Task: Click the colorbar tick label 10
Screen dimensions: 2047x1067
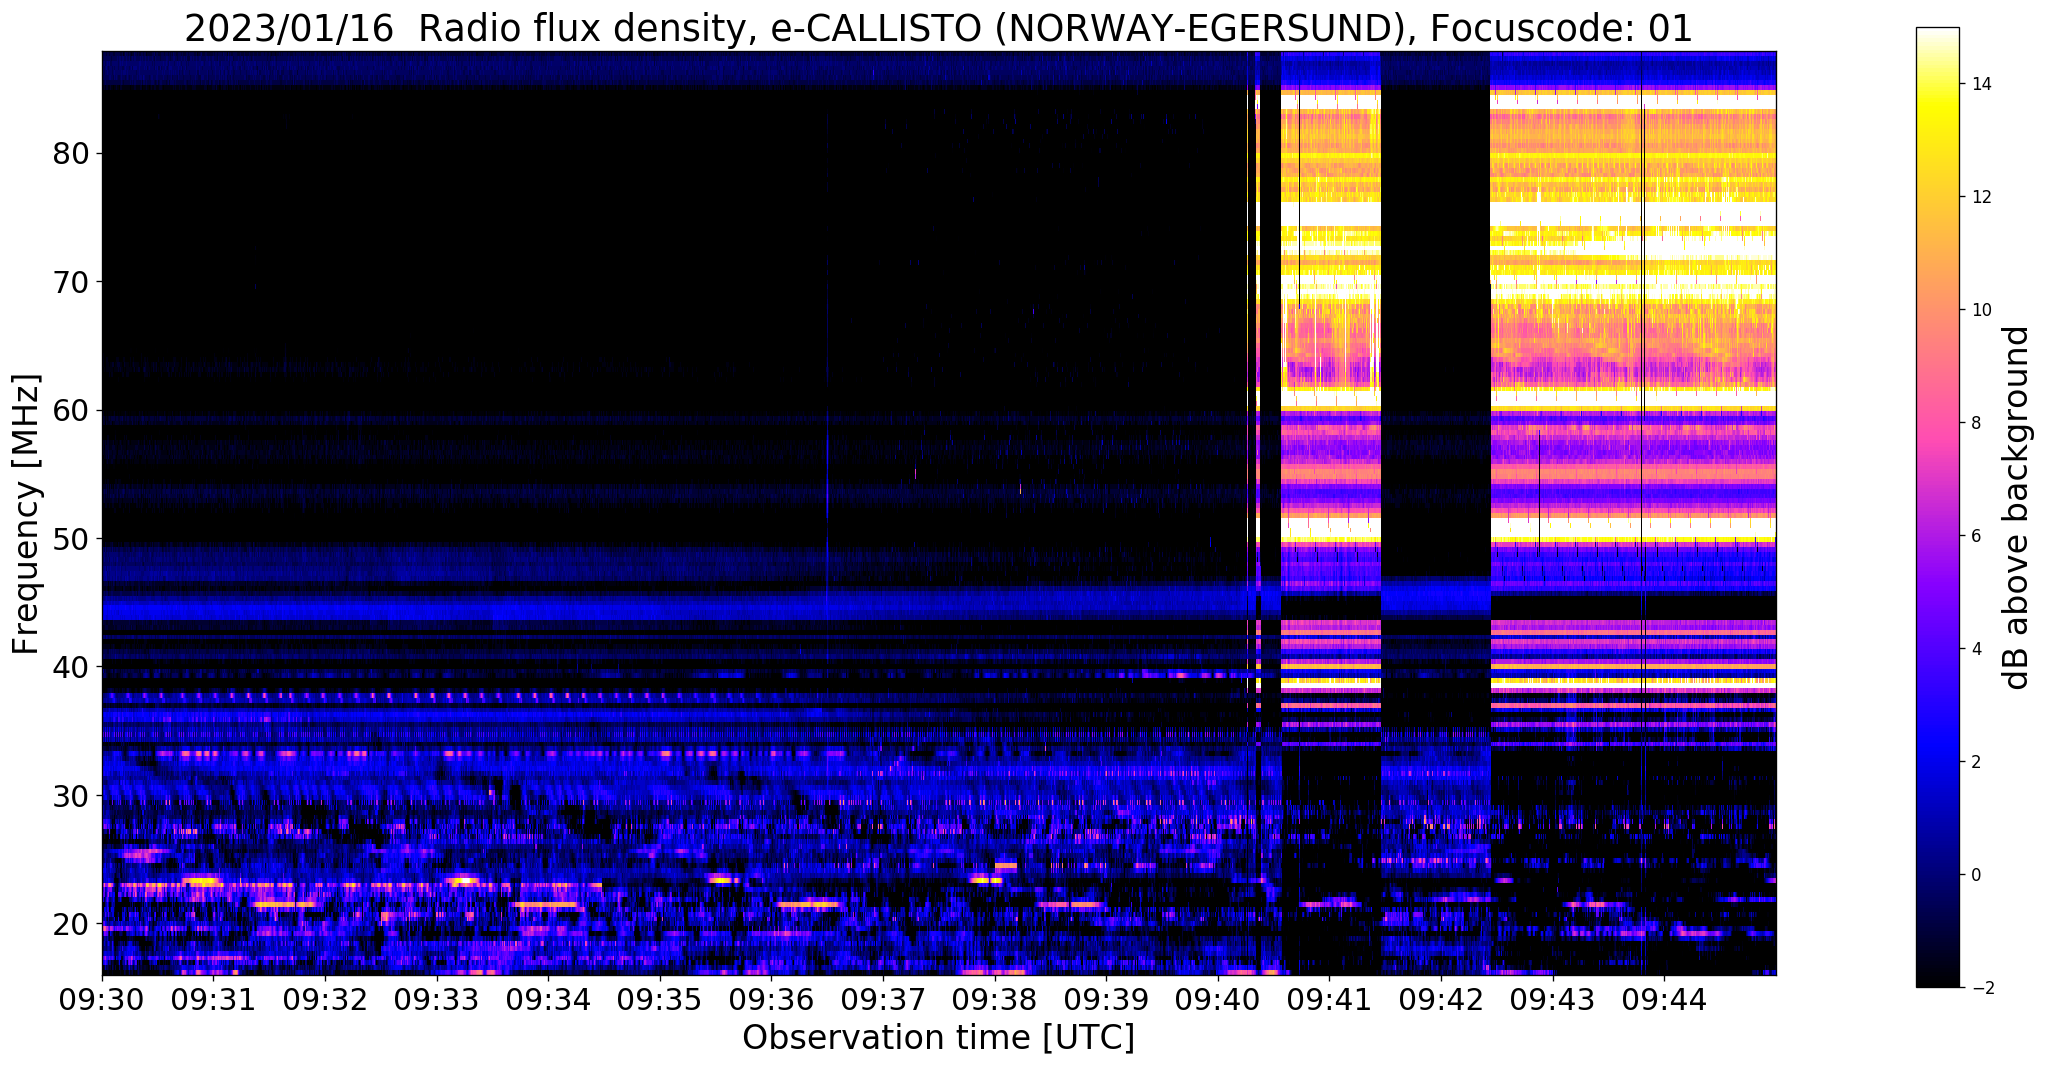Action: coord(1981,310)
